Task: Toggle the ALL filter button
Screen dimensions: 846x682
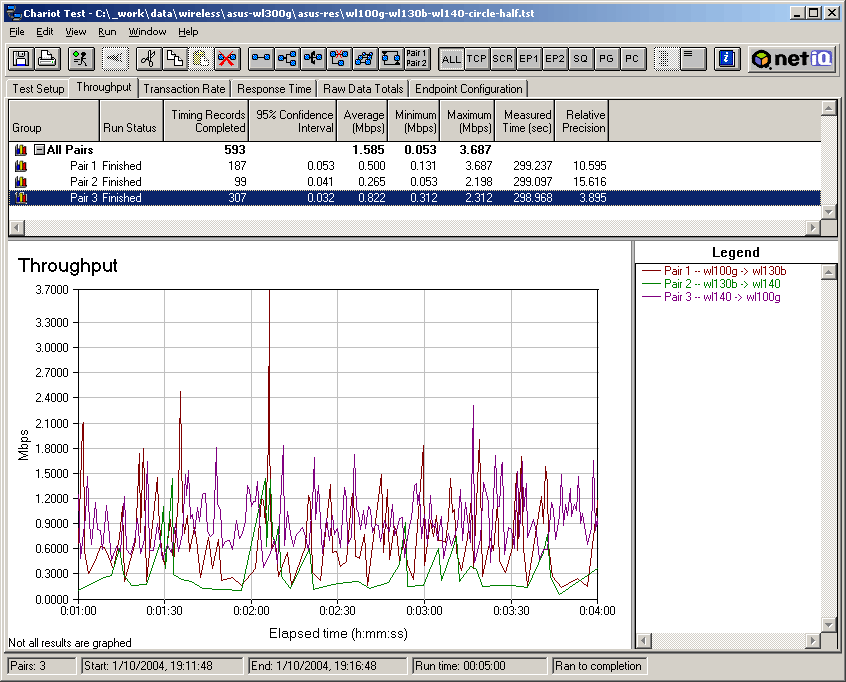Action: point(451,59)
